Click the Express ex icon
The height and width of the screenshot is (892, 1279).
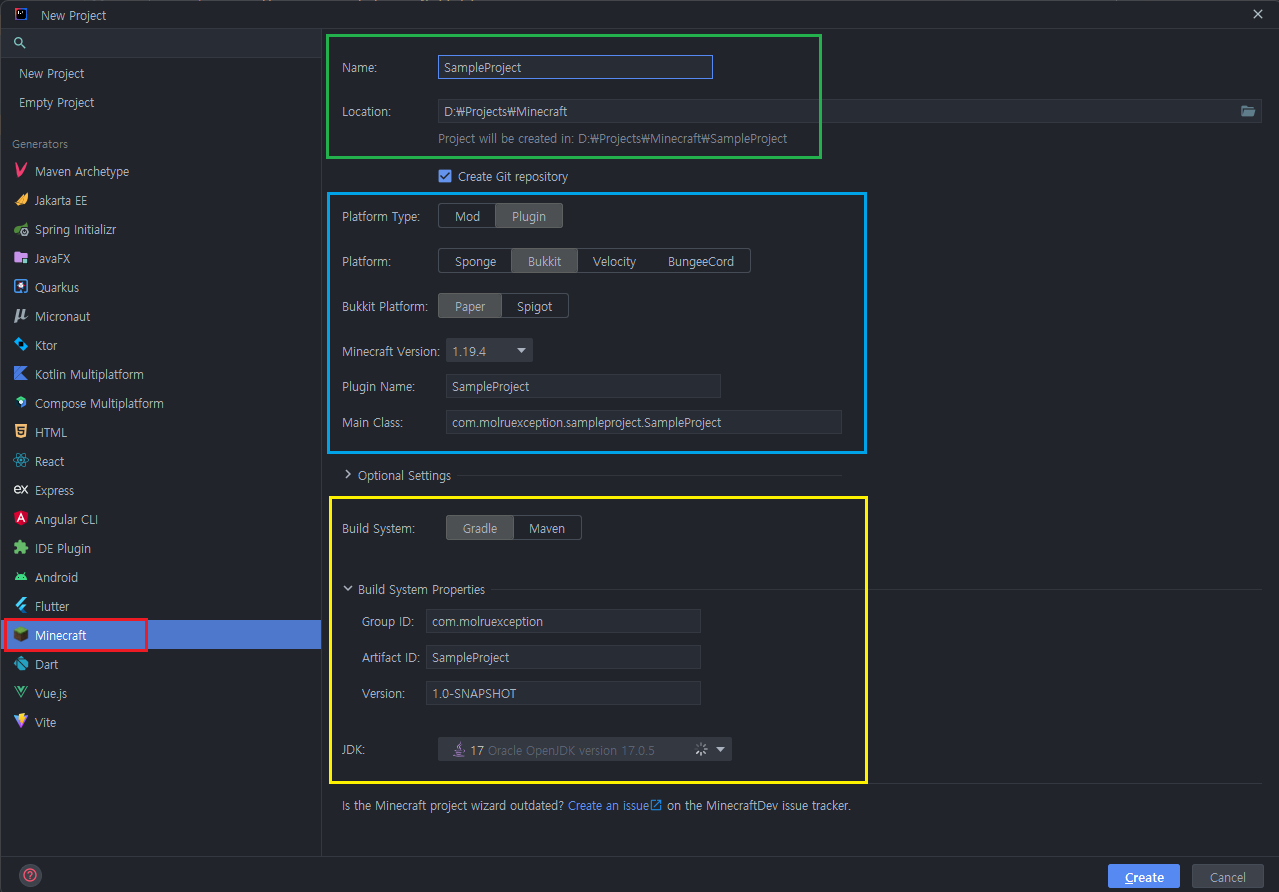point(21,490)
